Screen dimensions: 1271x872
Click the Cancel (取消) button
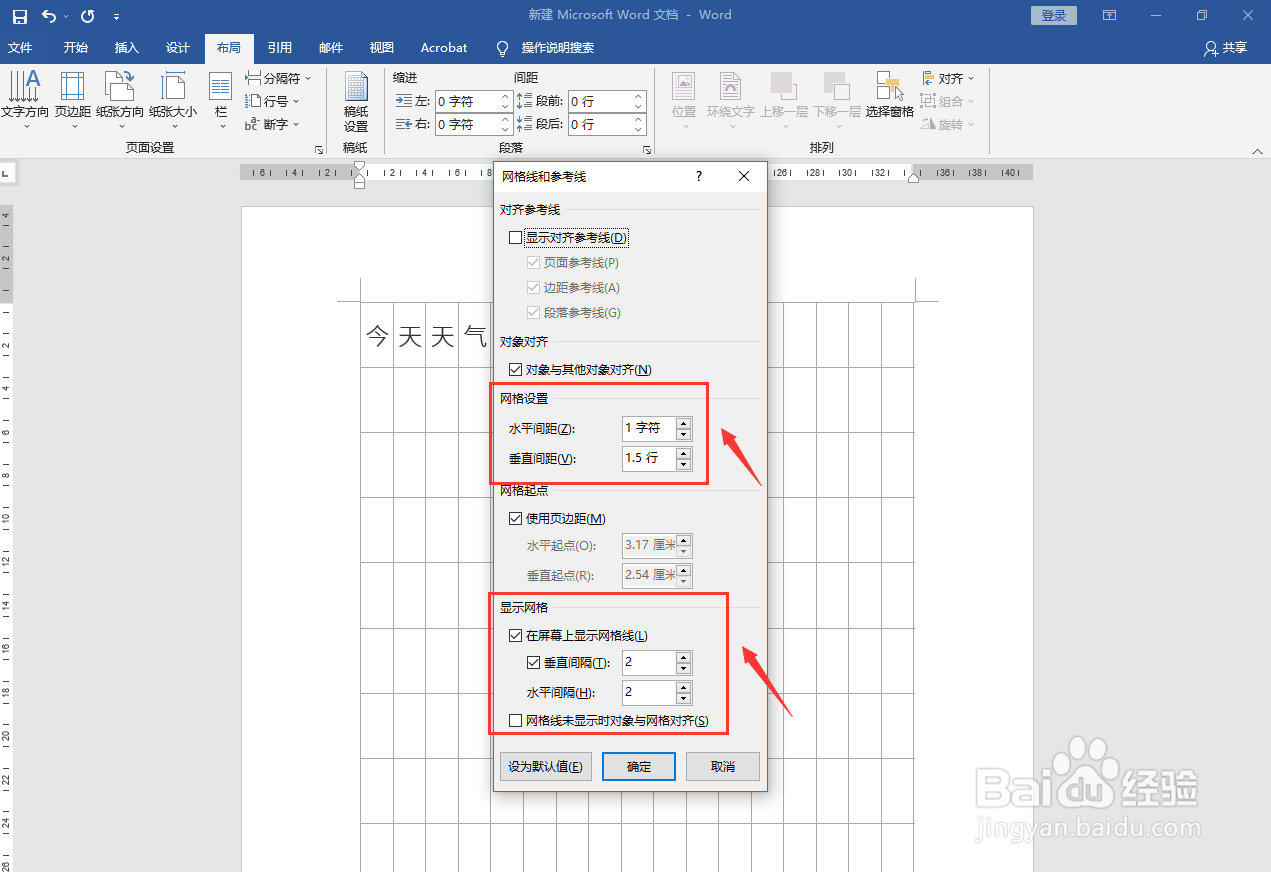point(723,767)
